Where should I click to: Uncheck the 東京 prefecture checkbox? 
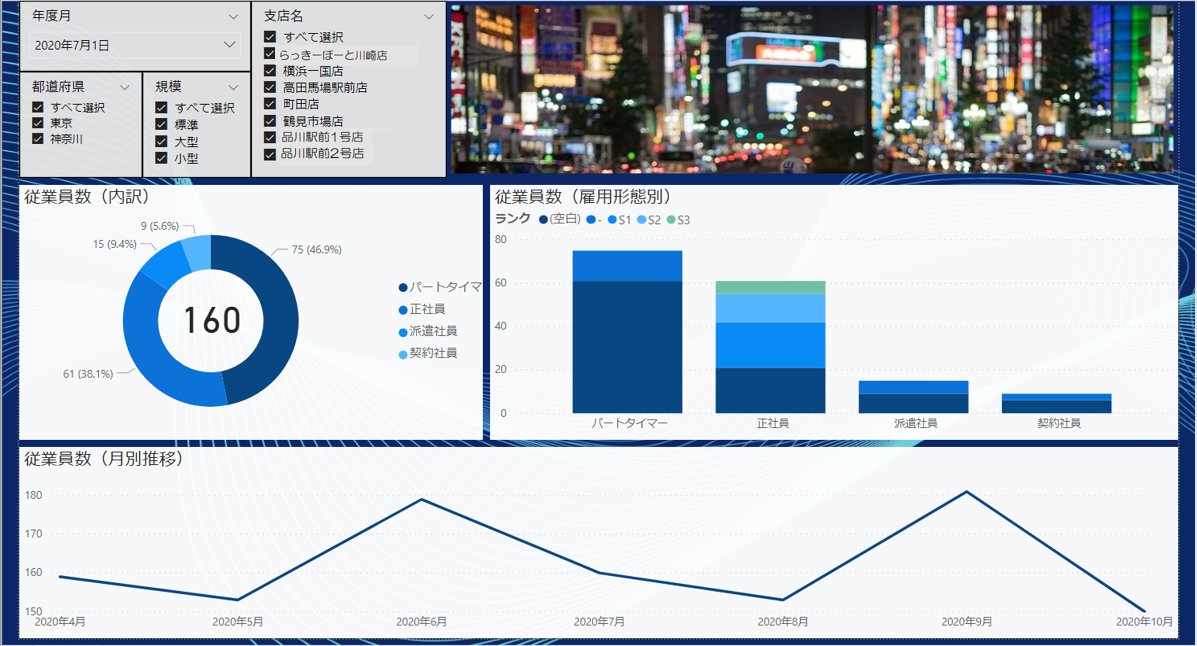coord(38,123)
